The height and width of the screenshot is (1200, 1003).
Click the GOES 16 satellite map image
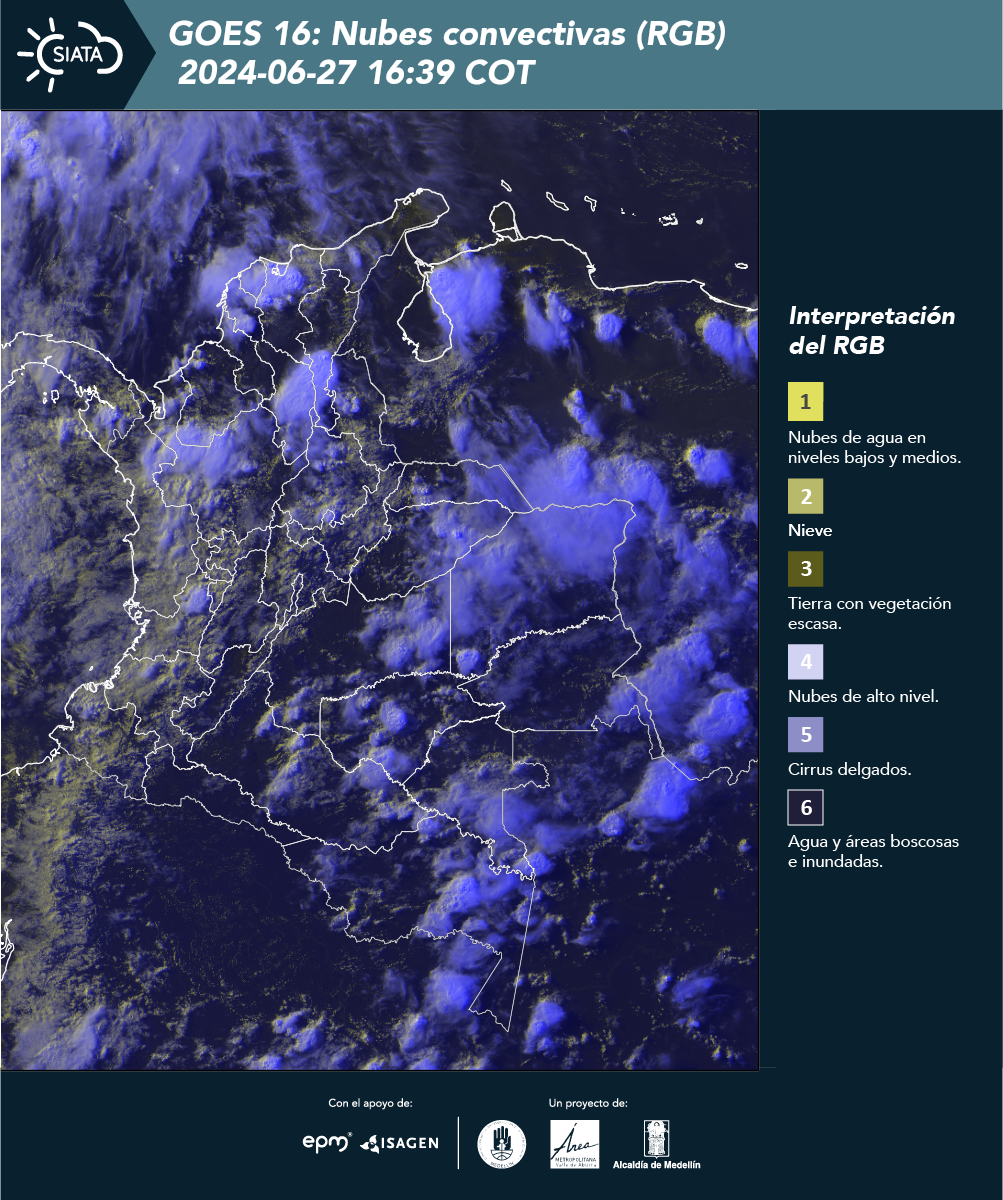(380, 590)
